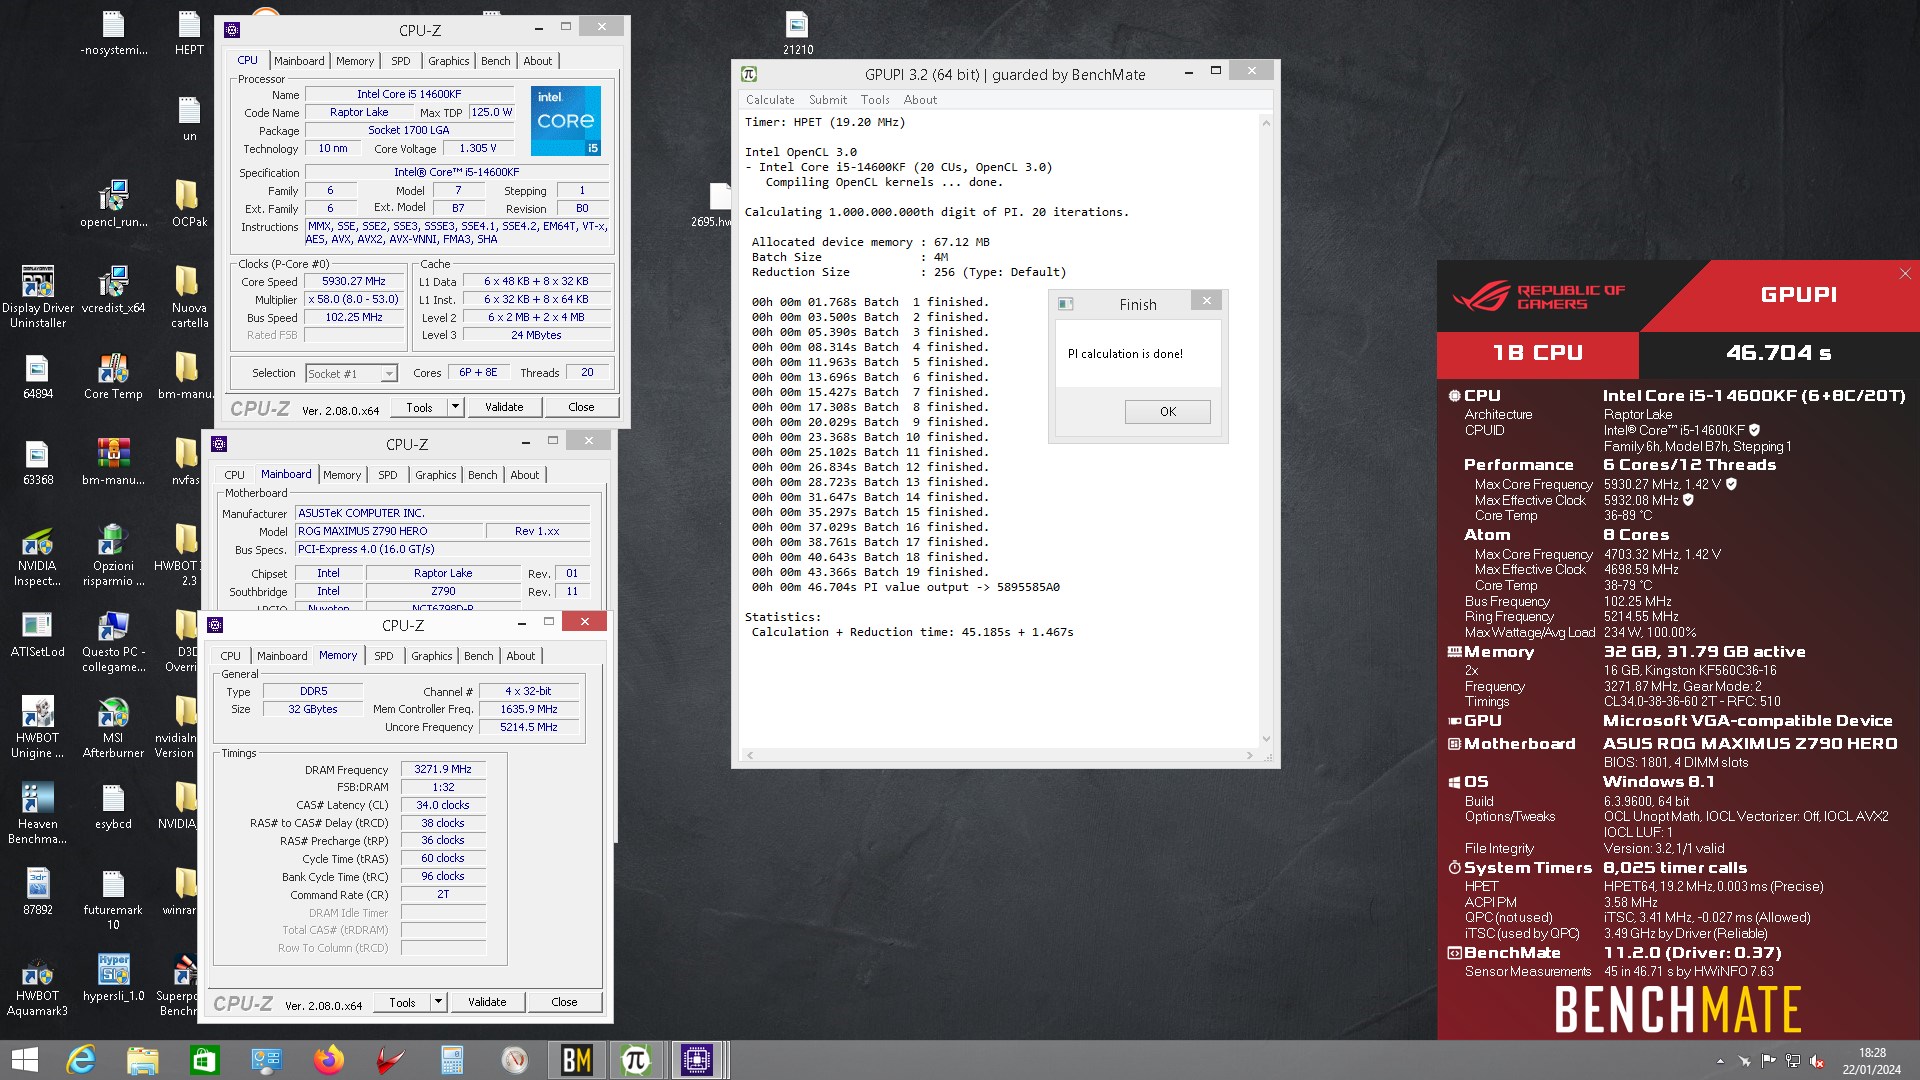
Task: Click Close button in top CPU-Z window
Action: pos(580,406)
